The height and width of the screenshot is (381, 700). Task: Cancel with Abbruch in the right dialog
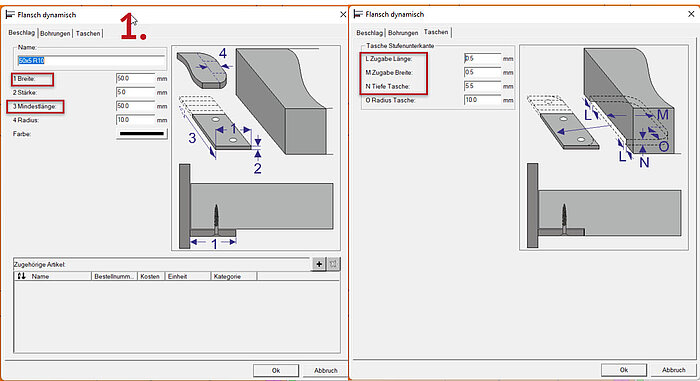[x=673, y=370]
